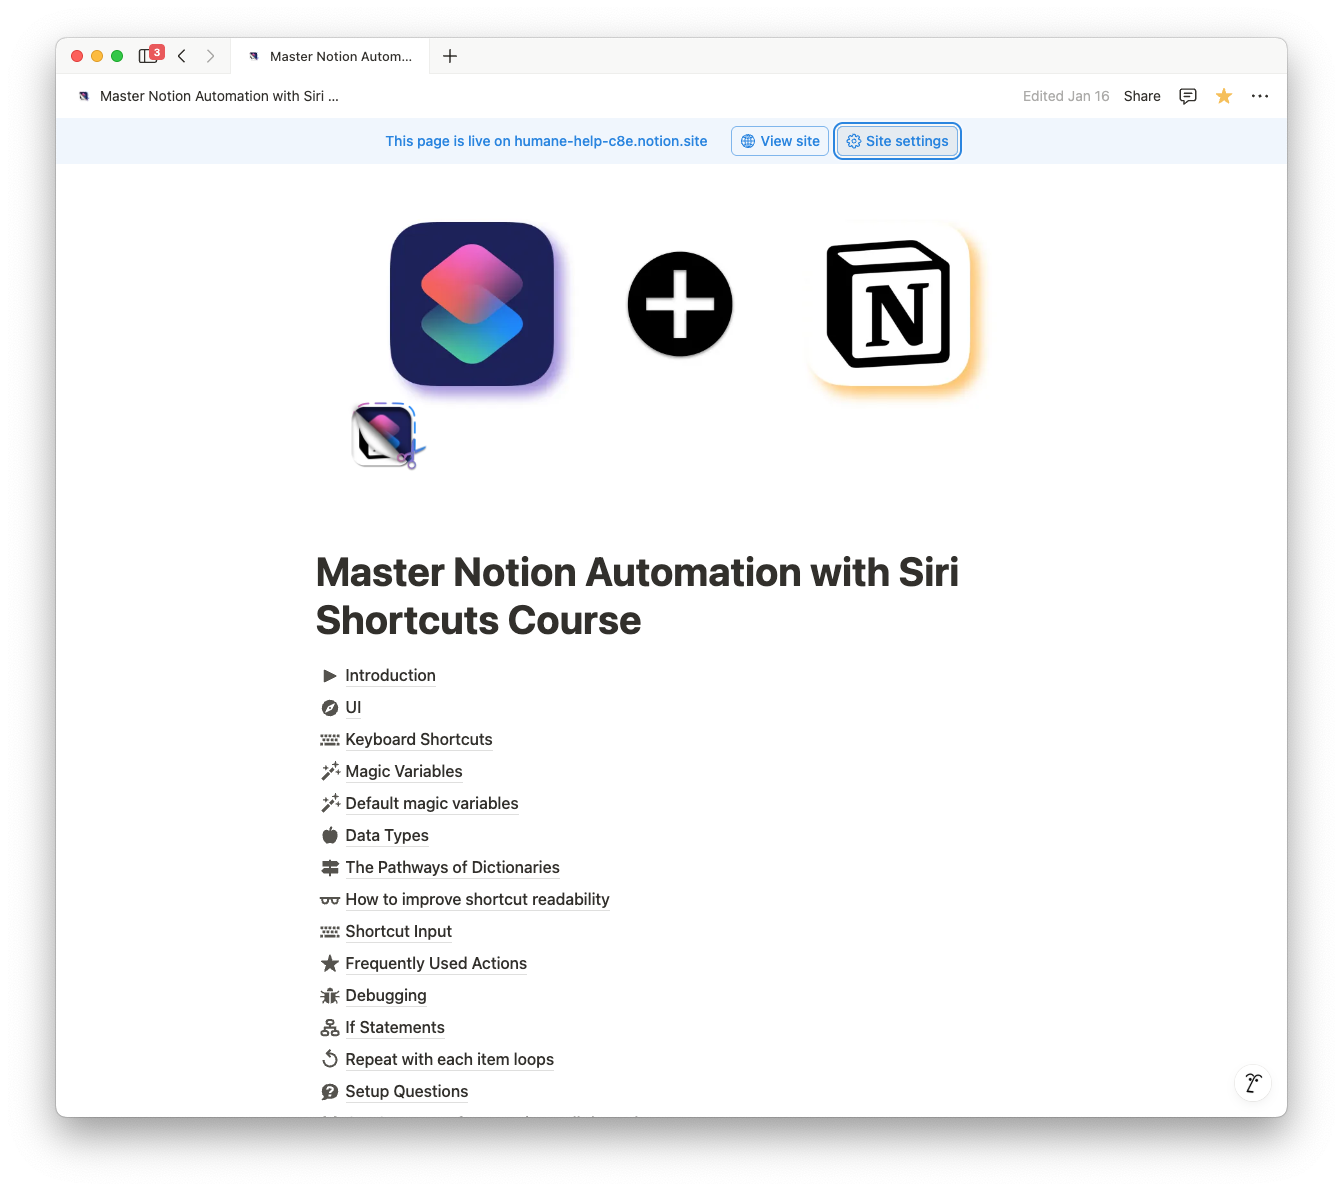Click the question bubble icon beside Setup Questions
Viewport: 1343px width, 1191px height.
330,1092
